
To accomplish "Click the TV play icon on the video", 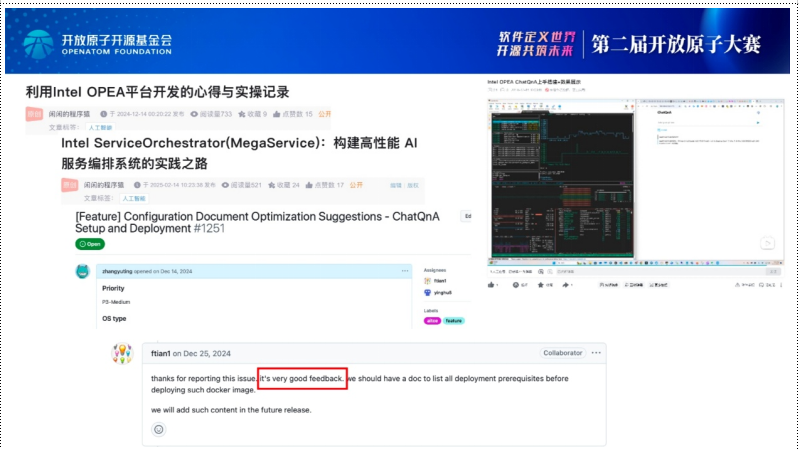I will point(767,244).
